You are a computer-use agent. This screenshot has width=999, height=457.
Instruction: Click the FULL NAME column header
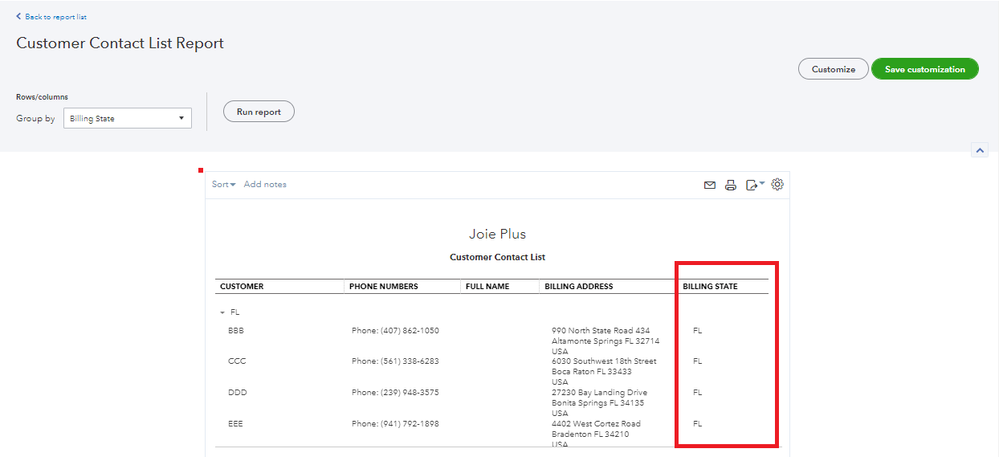pos(487,286)
